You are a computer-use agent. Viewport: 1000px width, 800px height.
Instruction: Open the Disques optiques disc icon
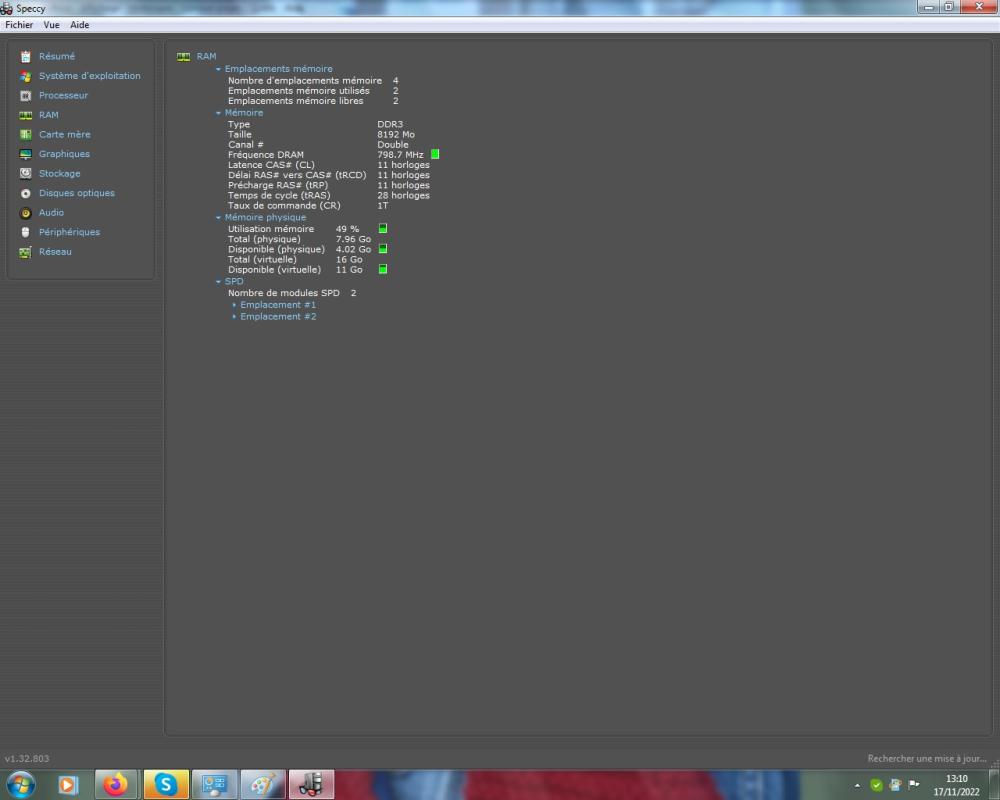(x=26, y=193)
